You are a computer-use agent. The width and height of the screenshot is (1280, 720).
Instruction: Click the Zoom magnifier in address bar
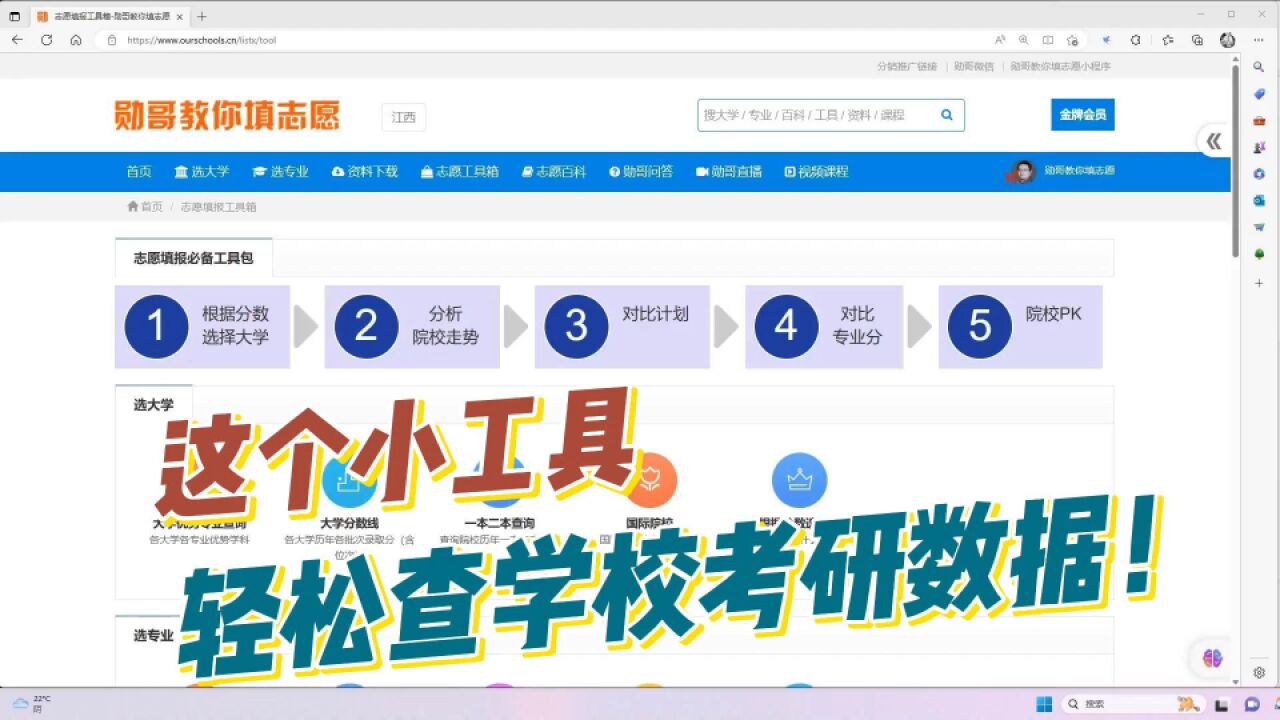click(x=1023, y=40)
